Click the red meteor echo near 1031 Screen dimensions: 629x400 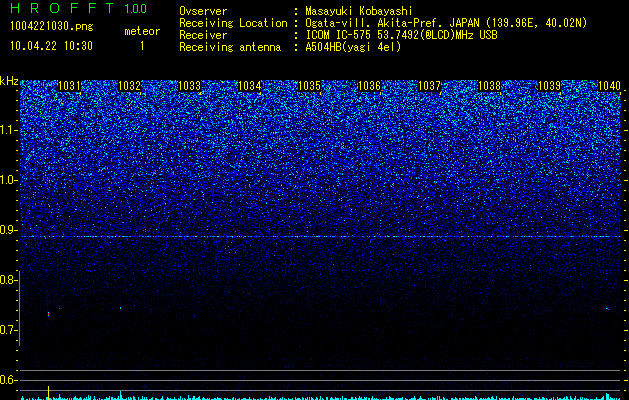pos(49,314)
